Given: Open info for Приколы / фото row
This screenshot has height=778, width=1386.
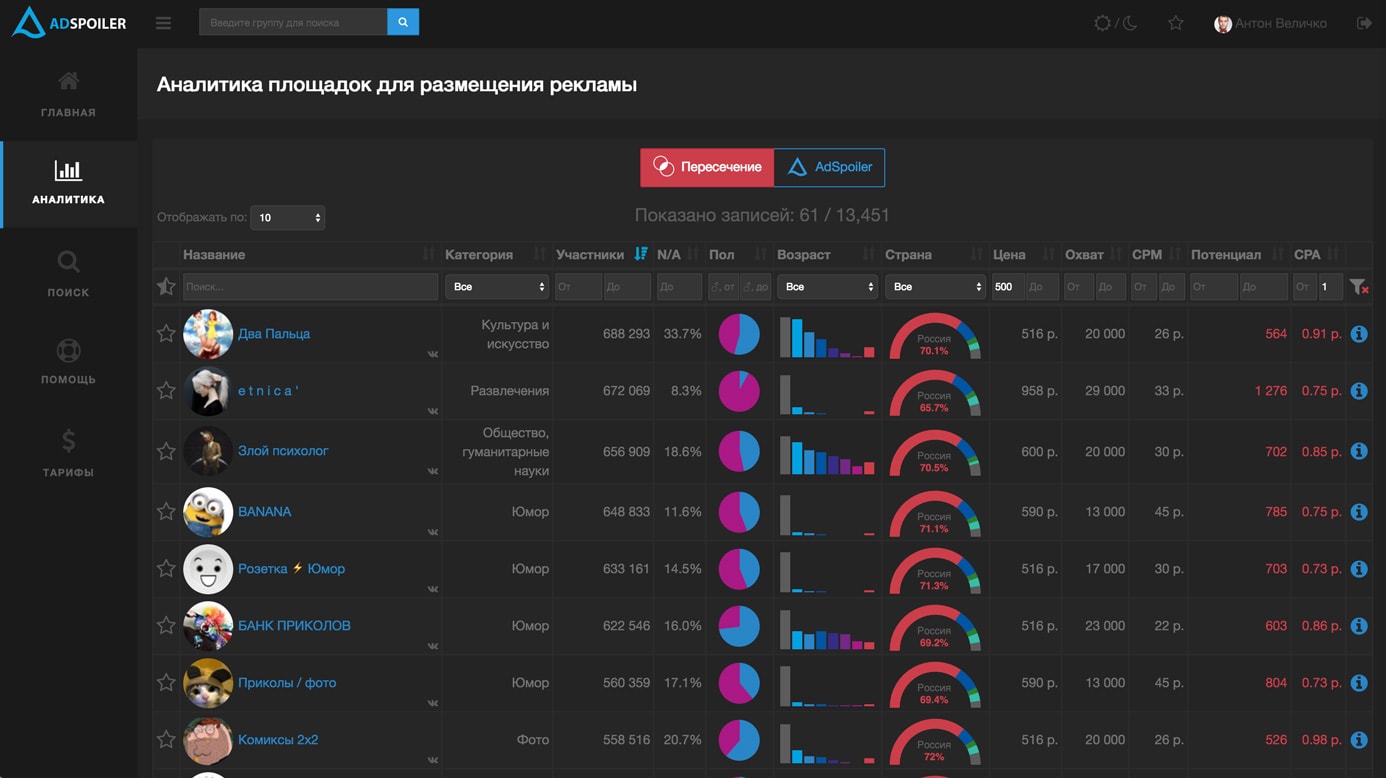Looking at the screenshot, I should (x=1359, y=683).
